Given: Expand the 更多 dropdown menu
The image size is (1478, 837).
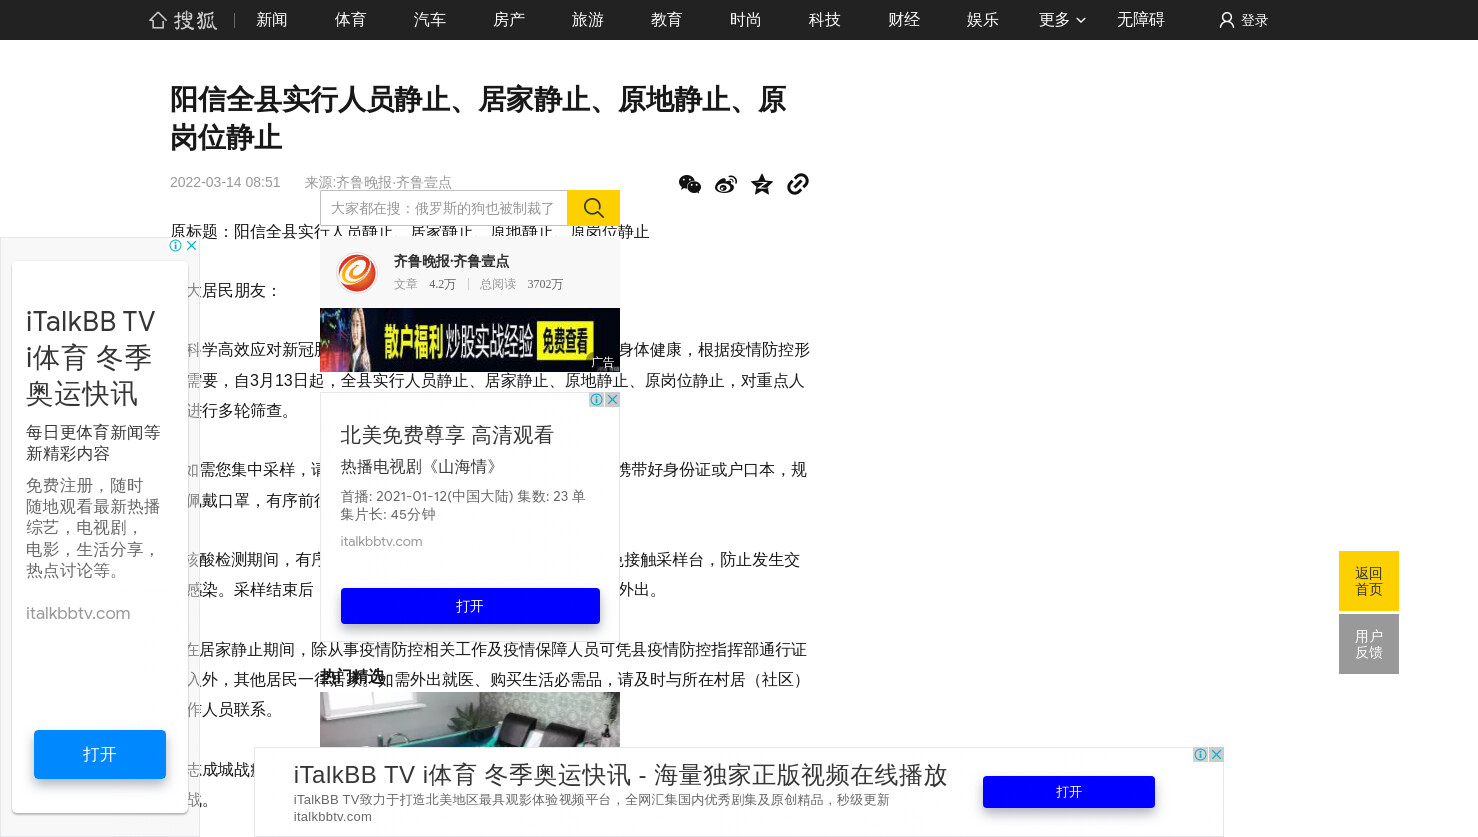Looking at the screenshot, I should (1062, 20).
